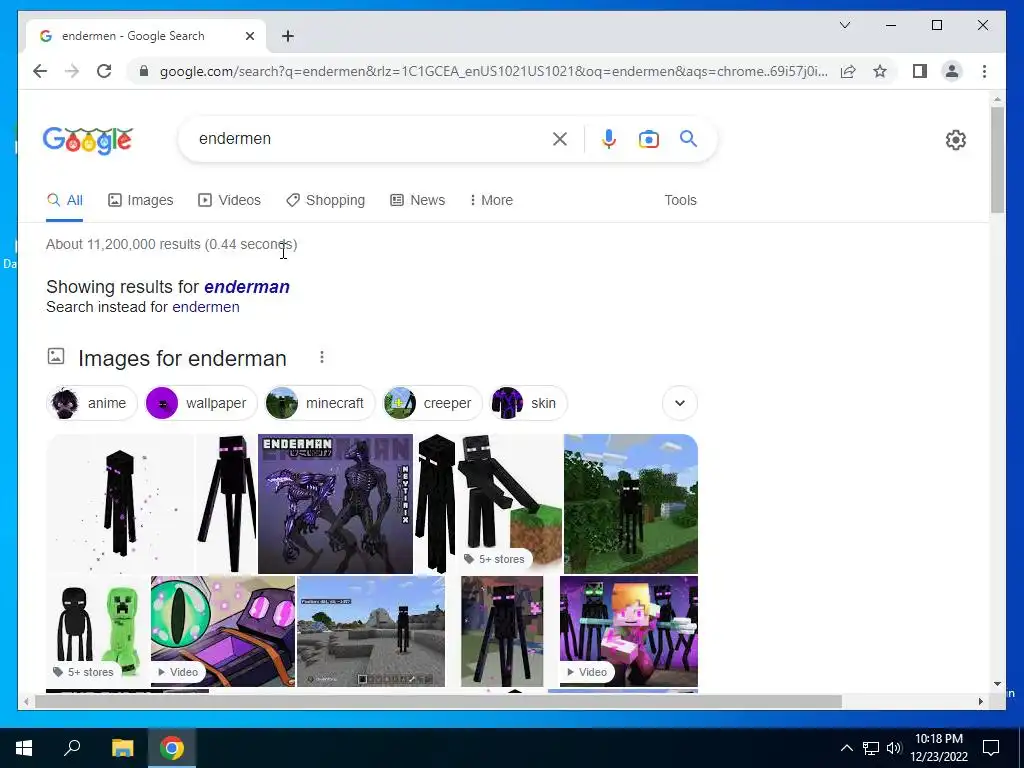Switch to the Shopping tab
Screen dimensions: 1024x768
325,200
